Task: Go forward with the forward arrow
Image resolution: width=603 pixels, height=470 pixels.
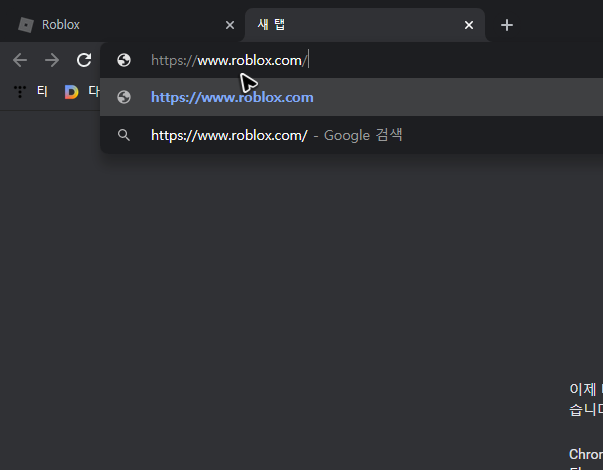Action: click(52, 60)
